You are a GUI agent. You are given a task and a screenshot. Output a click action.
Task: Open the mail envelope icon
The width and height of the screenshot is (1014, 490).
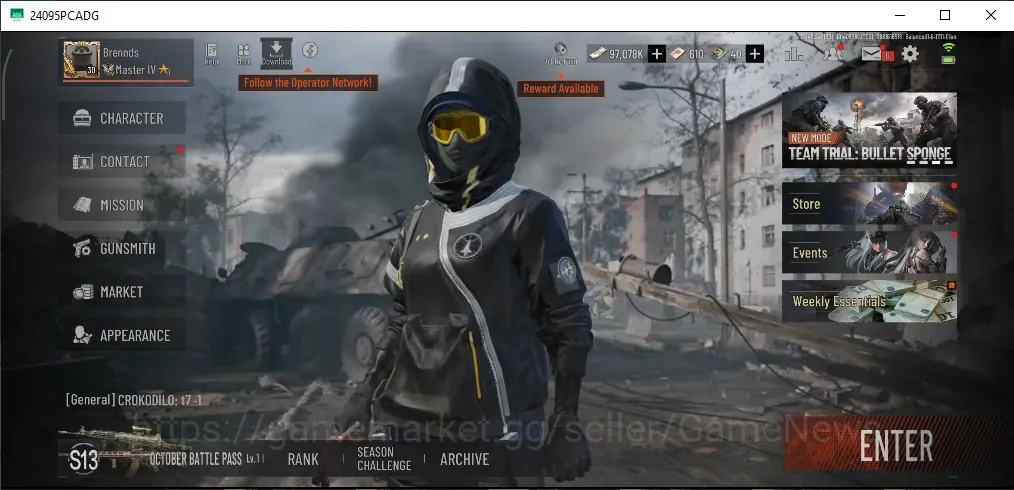pyautogui.click(x=872, y=54)
